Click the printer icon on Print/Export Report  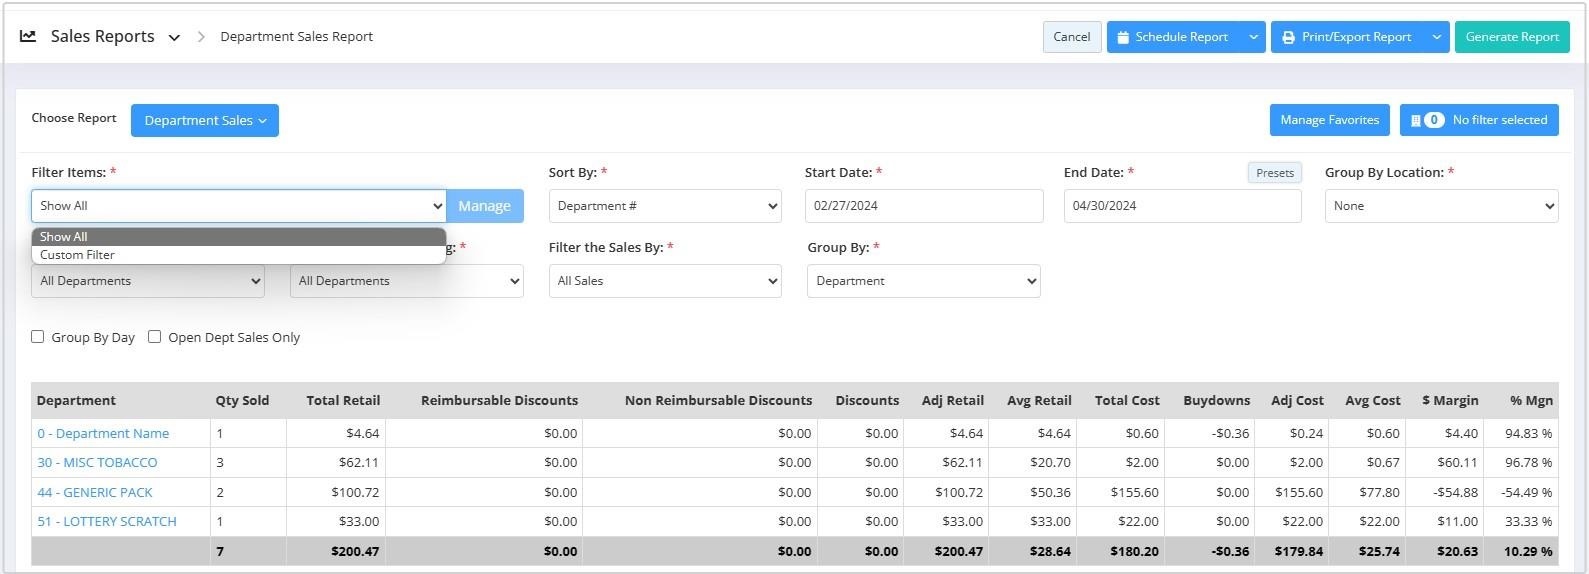pos(1289,37)
